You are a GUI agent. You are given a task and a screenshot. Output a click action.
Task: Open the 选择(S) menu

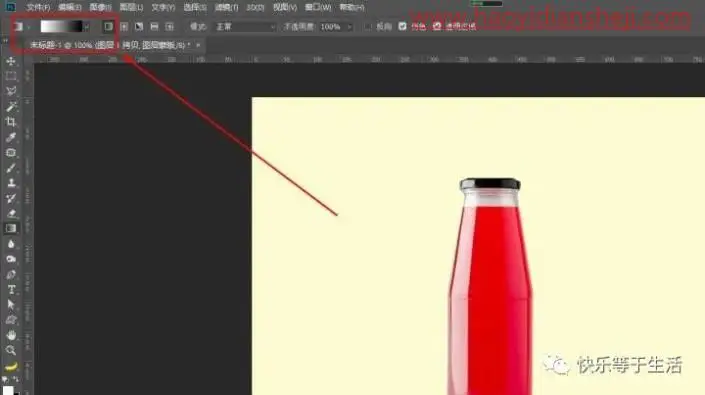(195, 7)
